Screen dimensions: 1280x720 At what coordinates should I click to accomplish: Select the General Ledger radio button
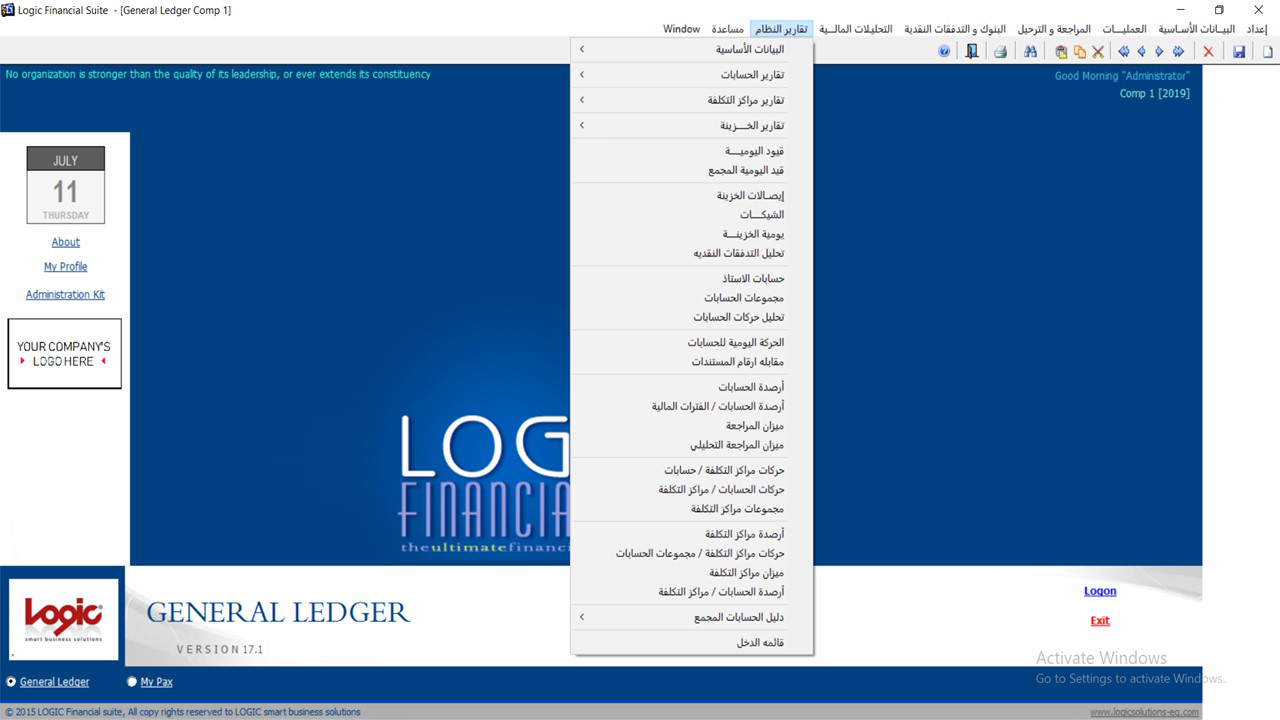click(x=12, y=682)
